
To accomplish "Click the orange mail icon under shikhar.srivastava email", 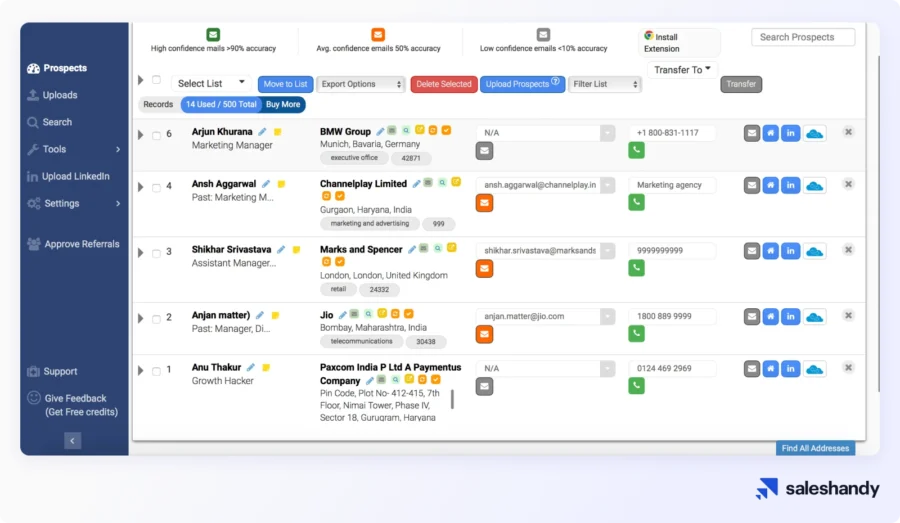I will [484, 269].
